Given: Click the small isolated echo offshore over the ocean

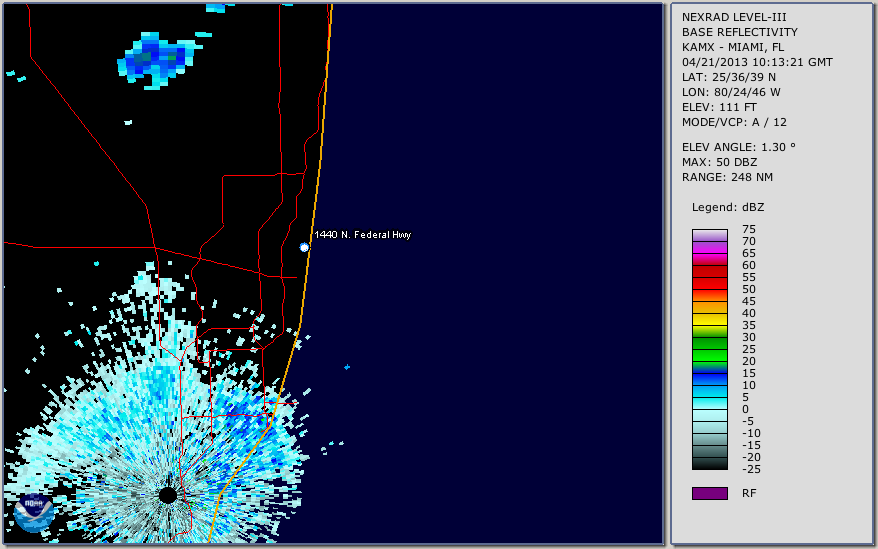Looking at the screenshot, I should pyautogui.click(x=347, y=367).
